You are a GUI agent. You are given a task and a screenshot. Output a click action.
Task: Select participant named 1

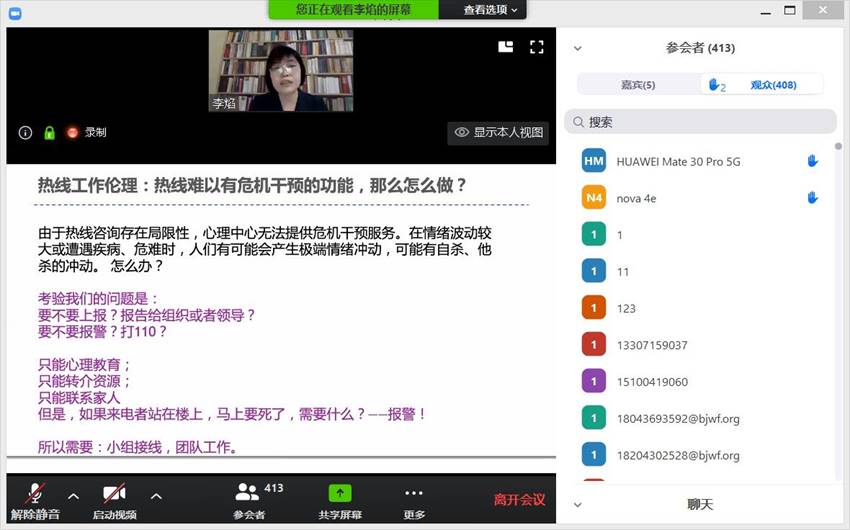point(702,235)
